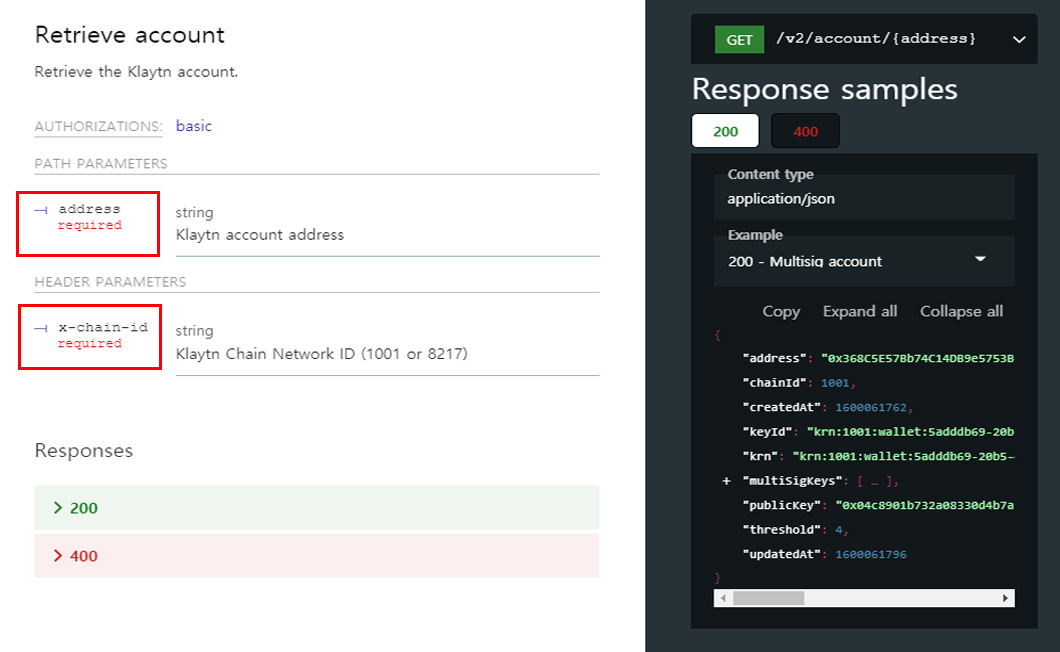Click the scrollbar right arrow
This screenshot has width=1060, height=652.
pyautogui.click(x=1005, y=598)
